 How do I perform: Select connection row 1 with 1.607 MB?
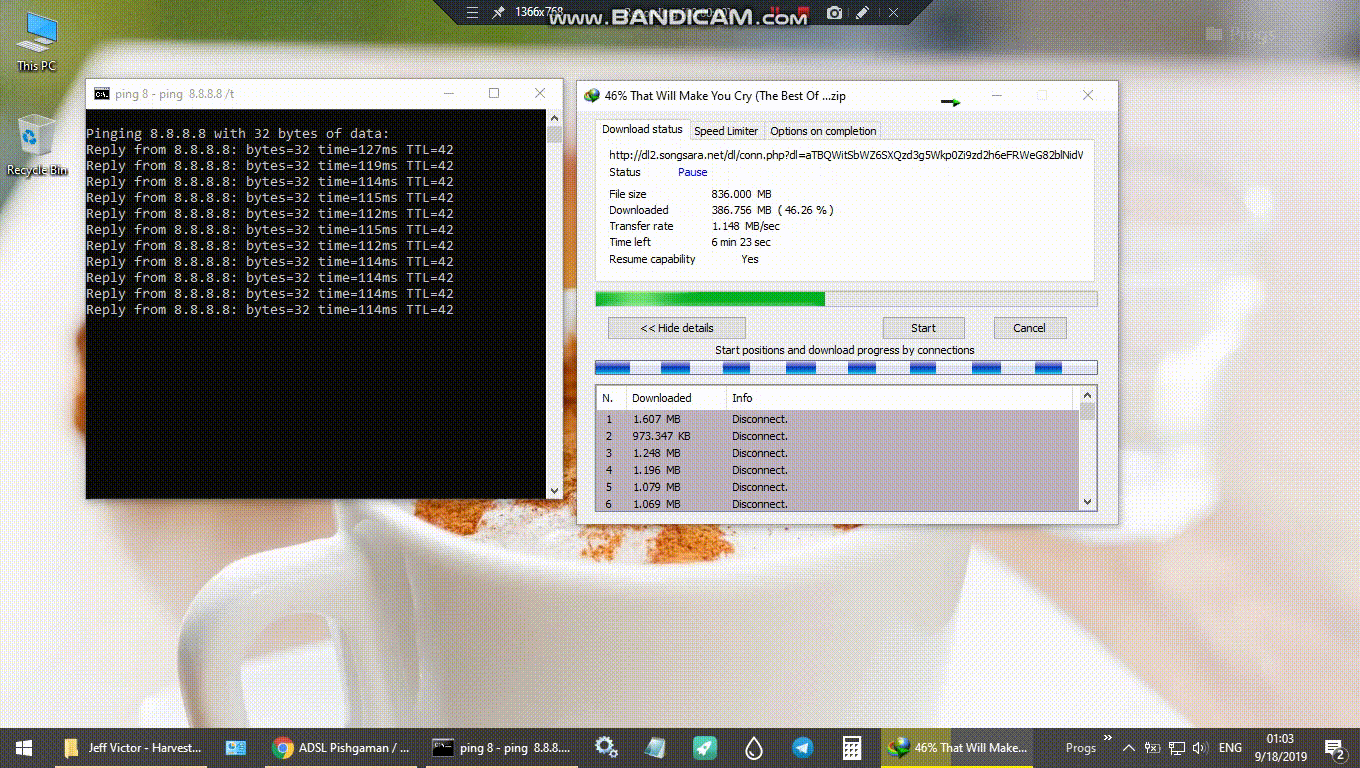click(x=837, y=420)
